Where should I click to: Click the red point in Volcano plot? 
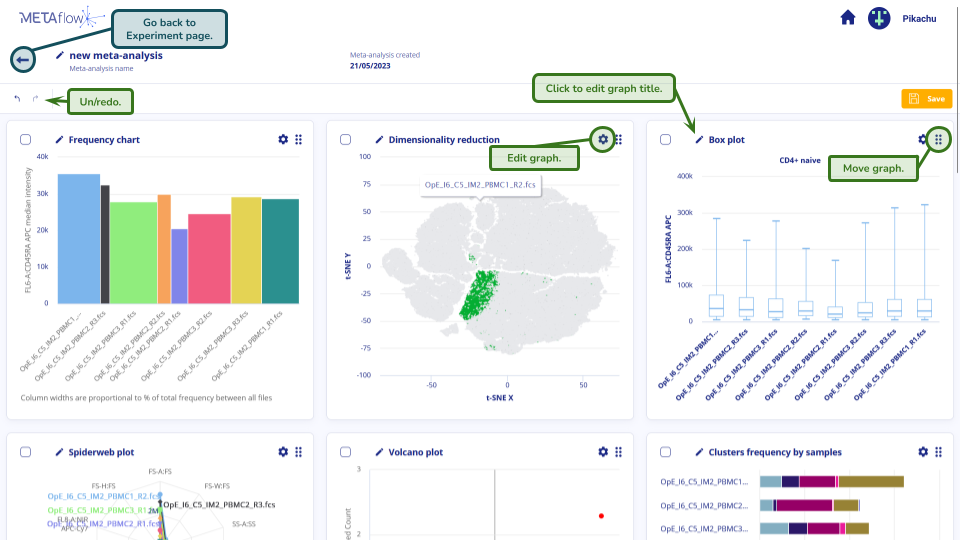[x=601, y=516]
